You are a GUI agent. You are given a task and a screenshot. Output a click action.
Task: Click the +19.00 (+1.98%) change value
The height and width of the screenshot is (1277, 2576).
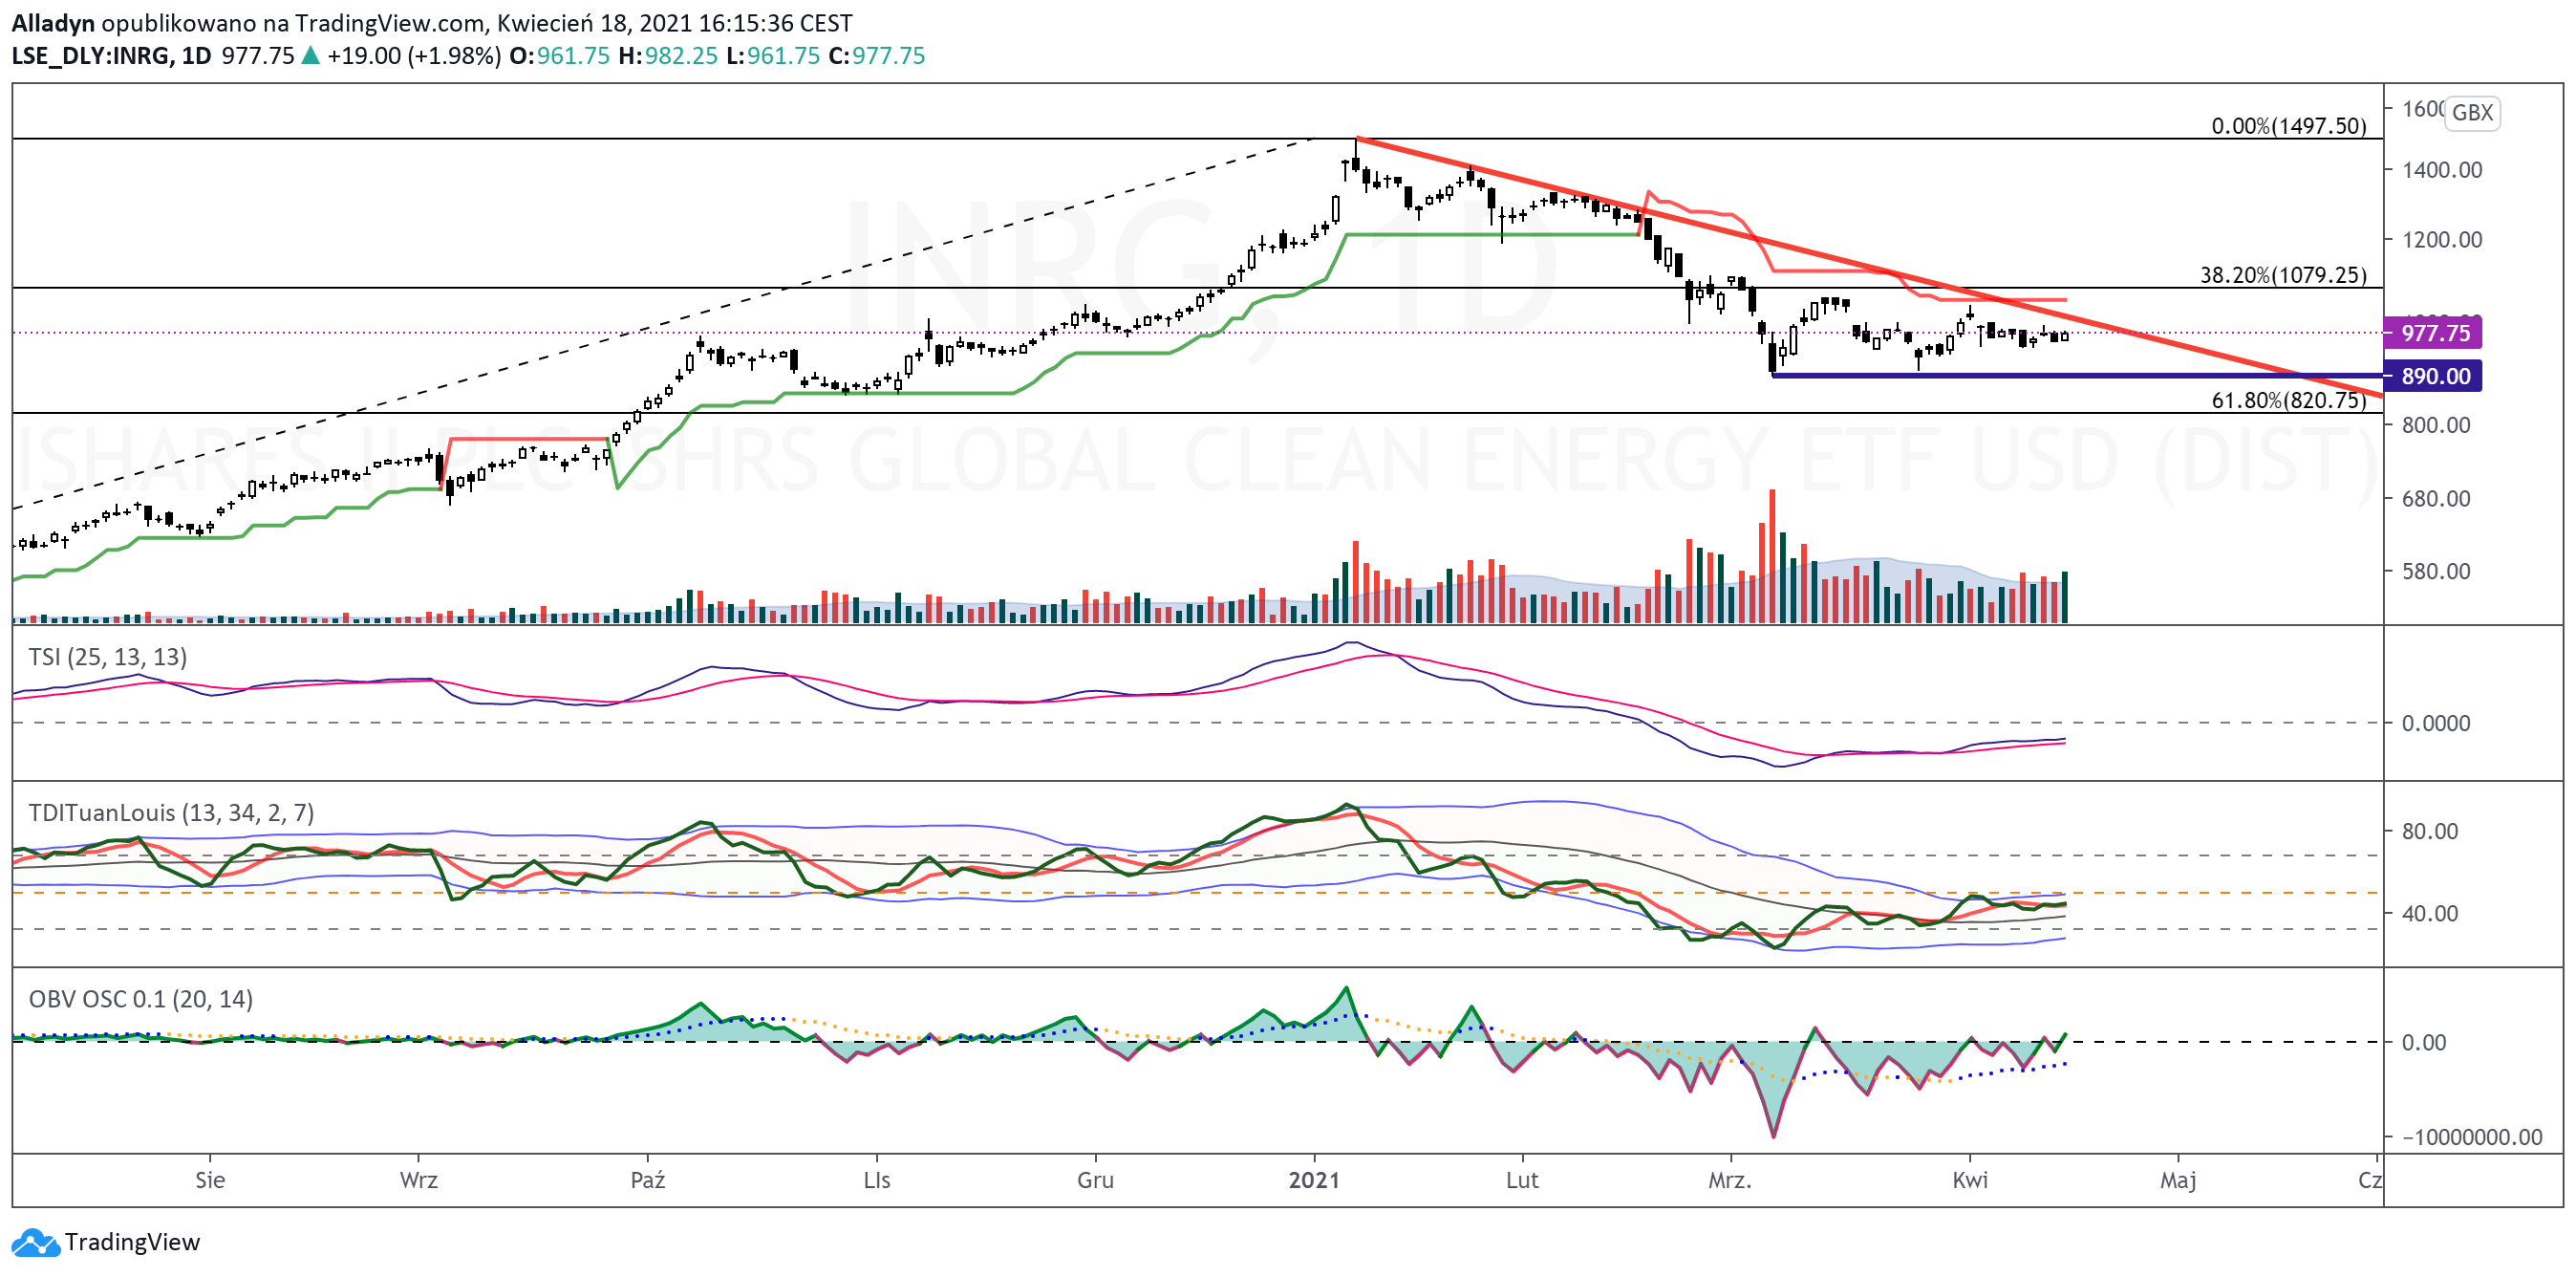click(414, 56)
